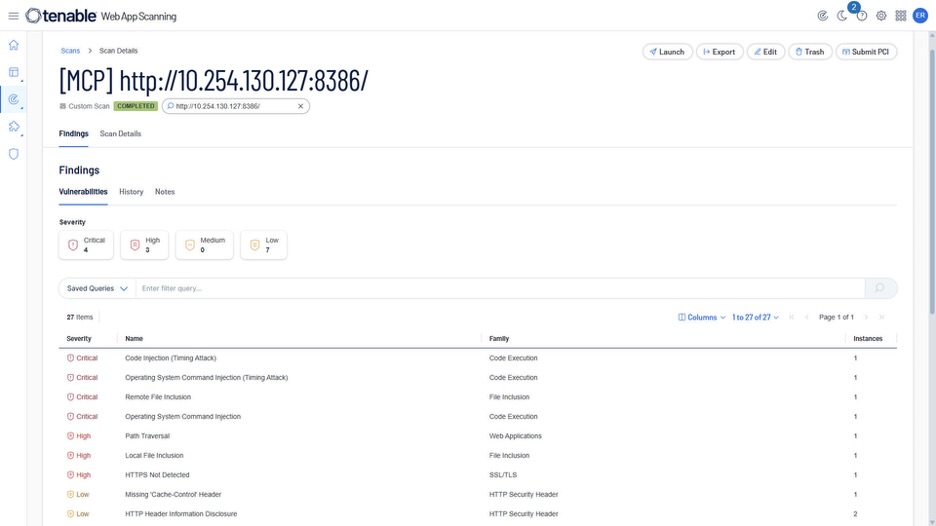Clear the target URL filter chip
This screenshot has height=526, width=936.
click(300, 106)
